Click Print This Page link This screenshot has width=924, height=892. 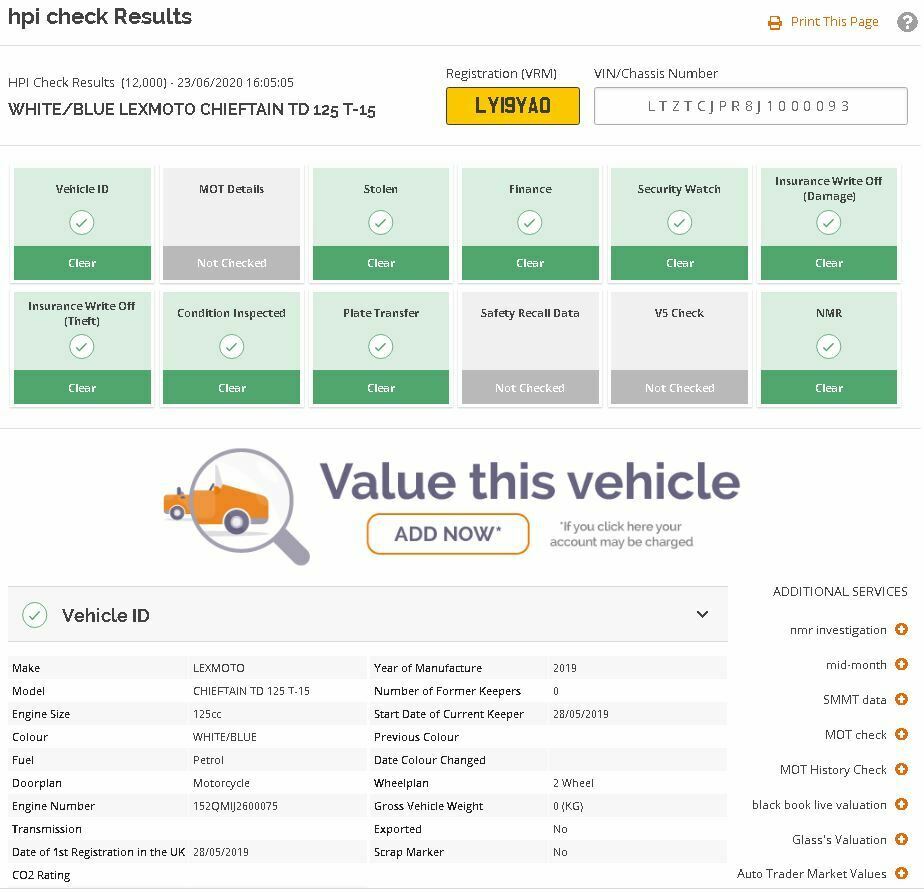point(834,22)
